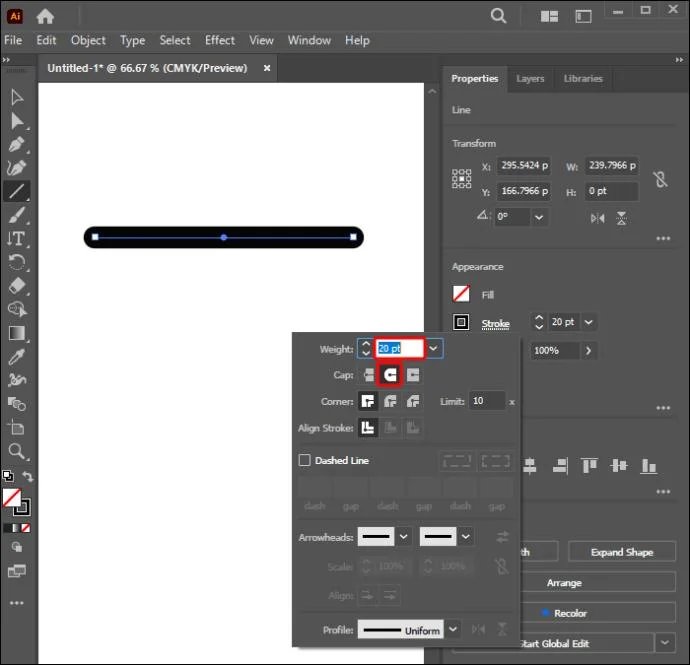
Task: Open Edit Toolbar three dots
Action: tap(17, 603)
